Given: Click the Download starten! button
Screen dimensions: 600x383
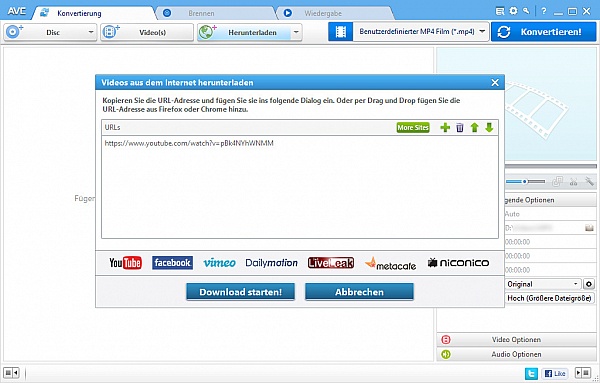Looking at the screenshot, I should click(x=241, y=292).
